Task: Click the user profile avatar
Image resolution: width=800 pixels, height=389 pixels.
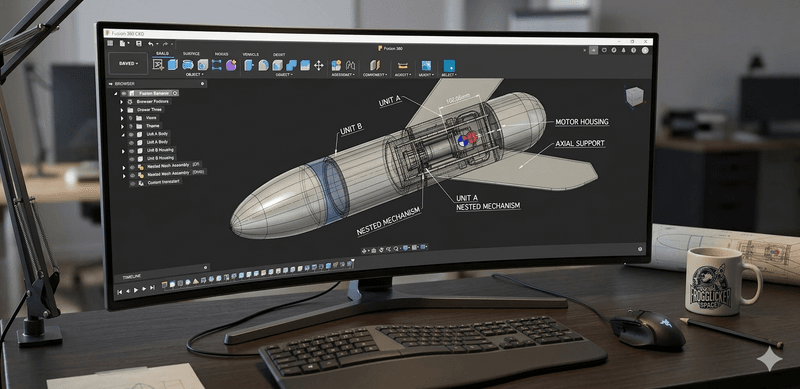Action: [645, 51]
